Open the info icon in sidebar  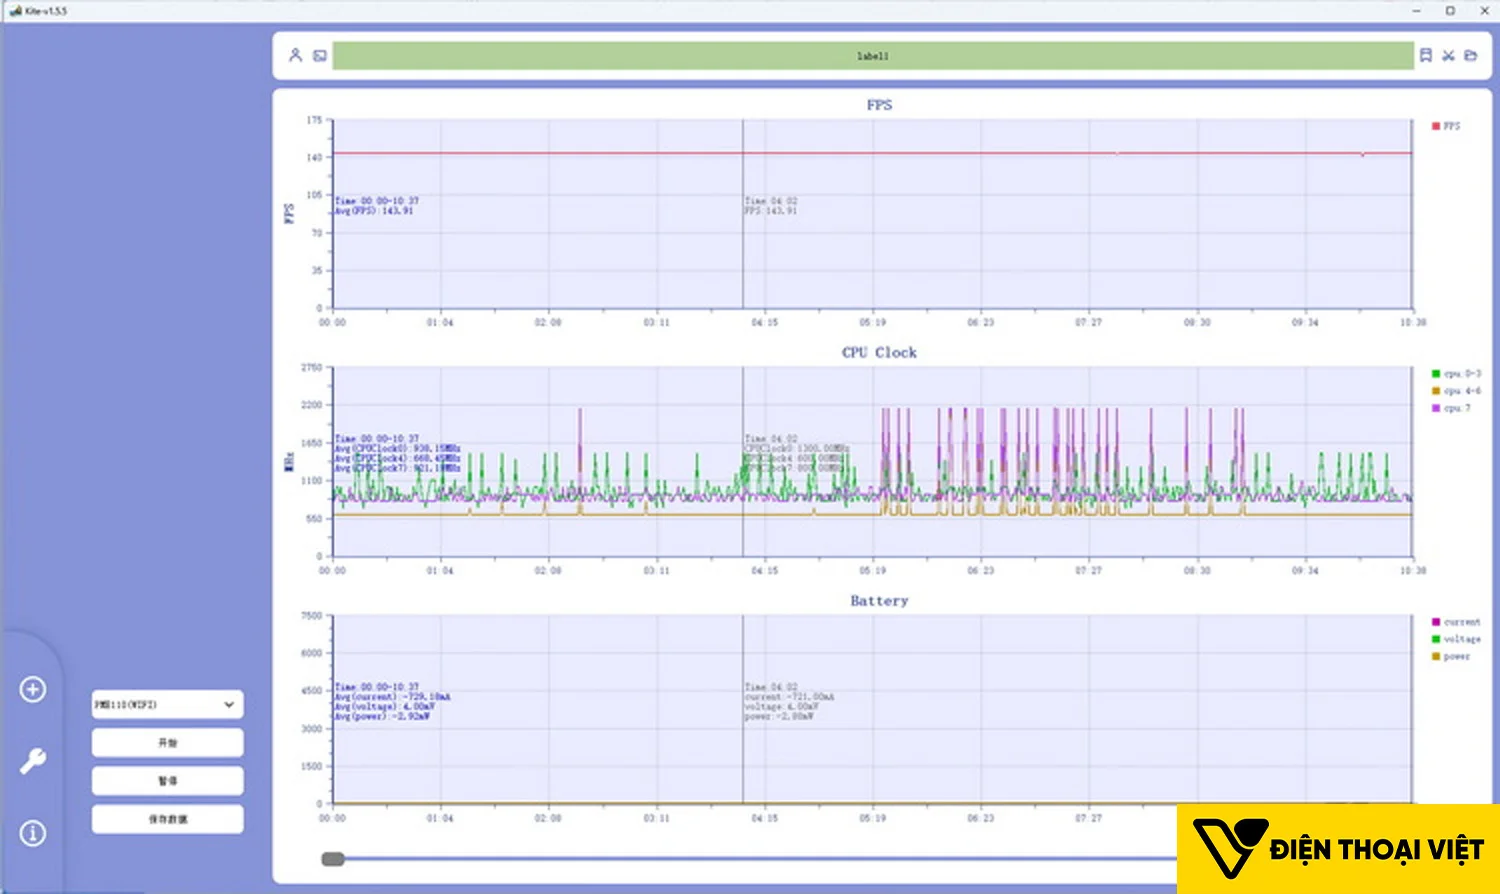(x=33, y=832)
